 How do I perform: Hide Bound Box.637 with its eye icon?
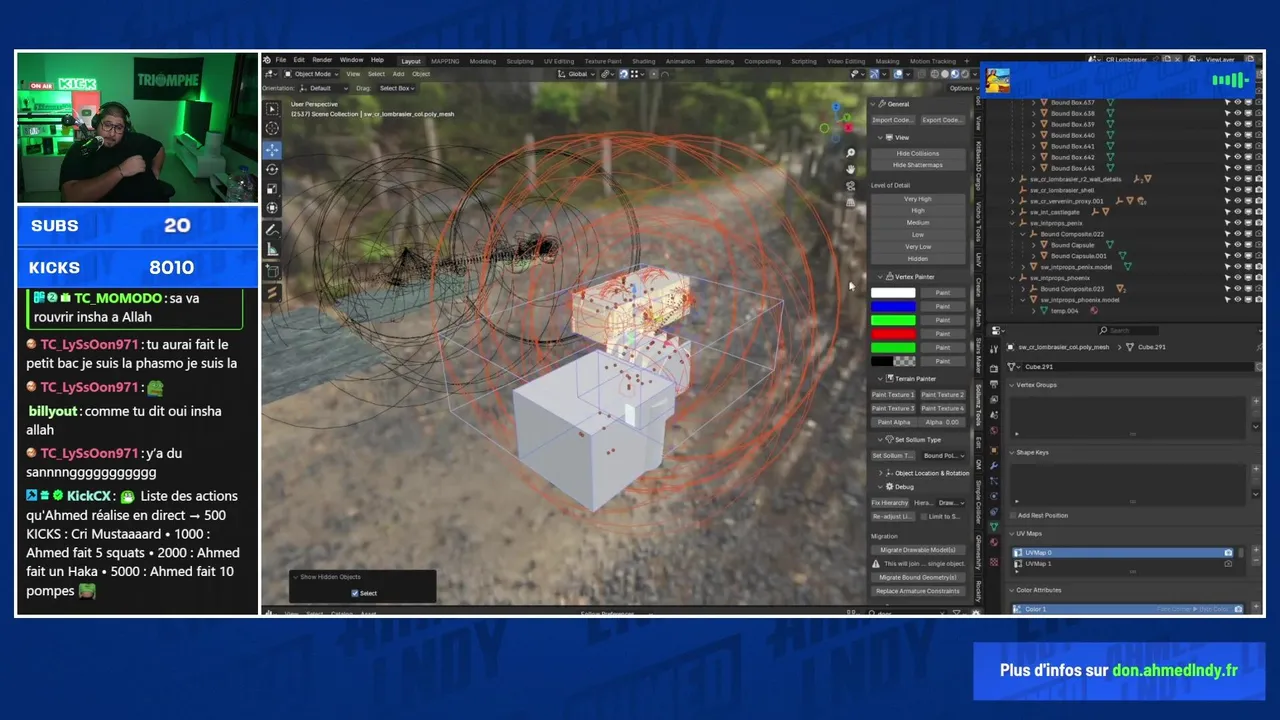1237,102
